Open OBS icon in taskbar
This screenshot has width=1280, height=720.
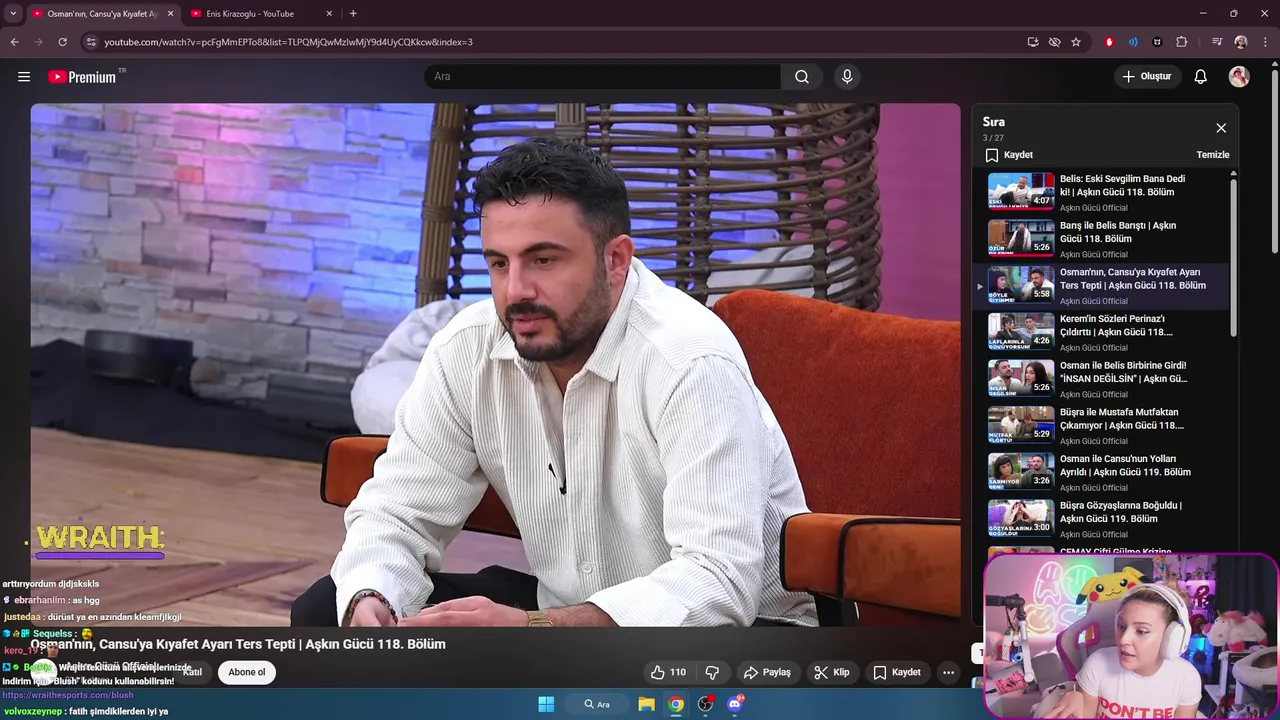(x=706, y=704)
